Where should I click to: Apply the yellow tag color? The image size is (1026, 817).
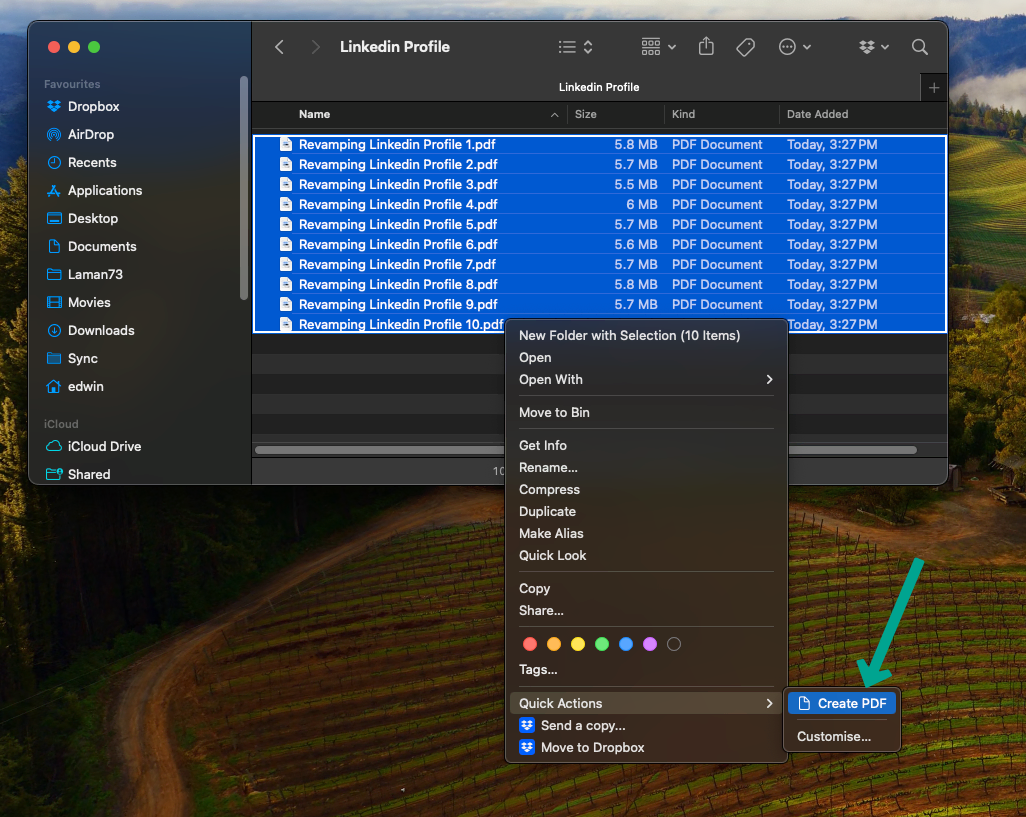coord(578,645)
